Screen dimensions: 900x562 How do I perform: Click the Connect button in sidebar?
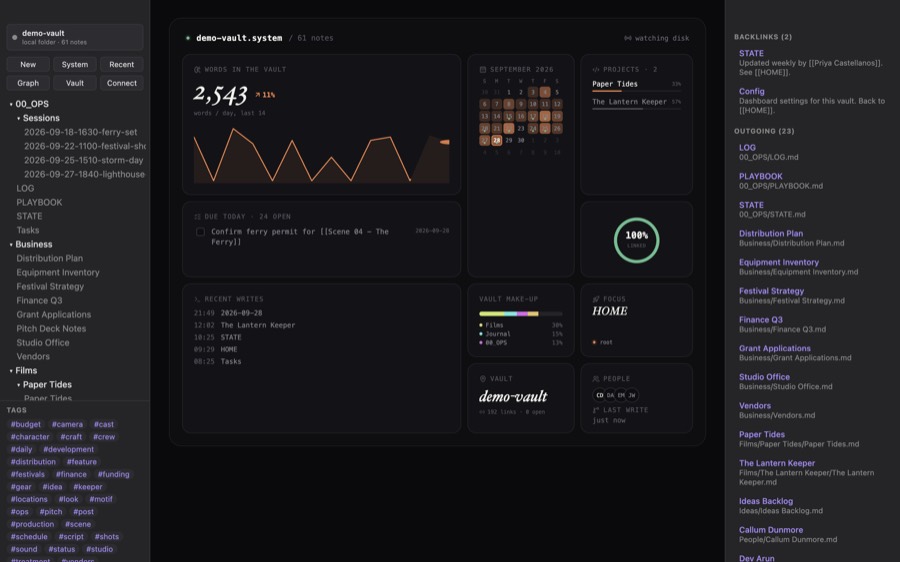[122, 83]
